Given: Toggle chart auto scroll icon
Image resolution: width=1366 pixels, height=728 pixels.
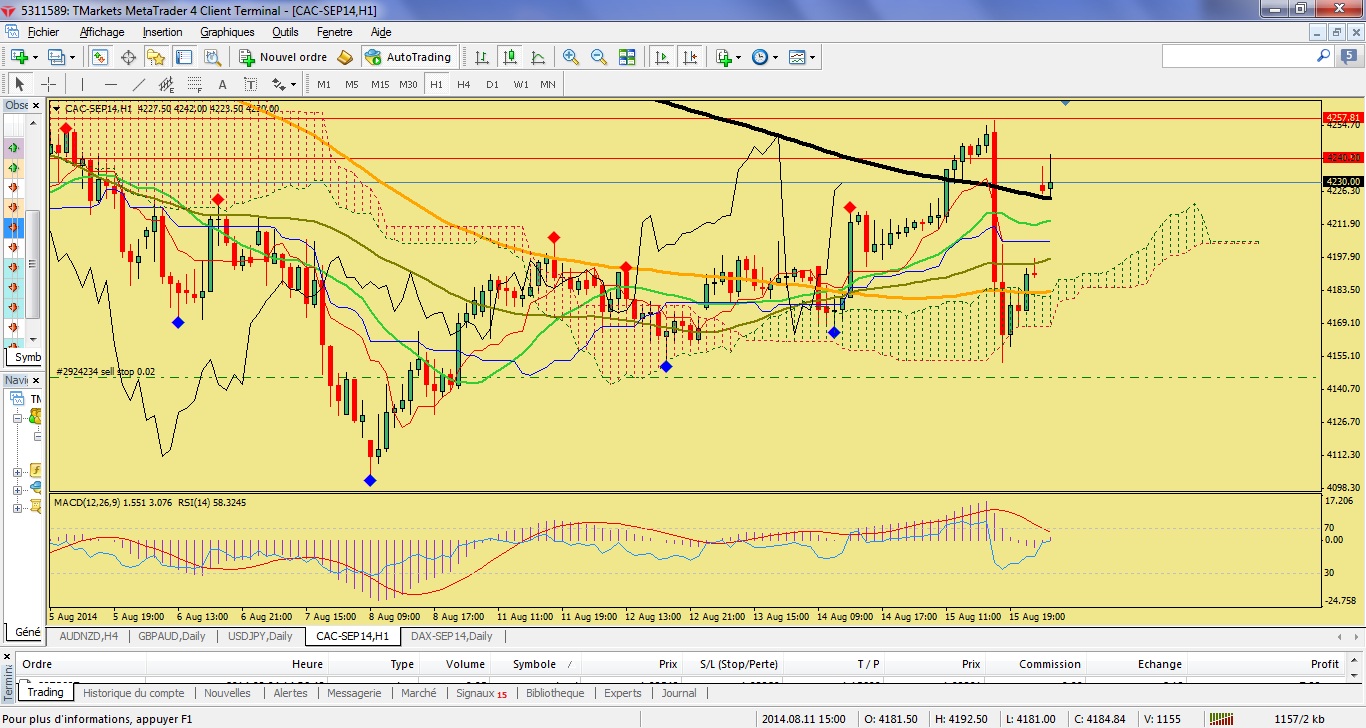Looking at the screenshot, I should pos(661,57).
